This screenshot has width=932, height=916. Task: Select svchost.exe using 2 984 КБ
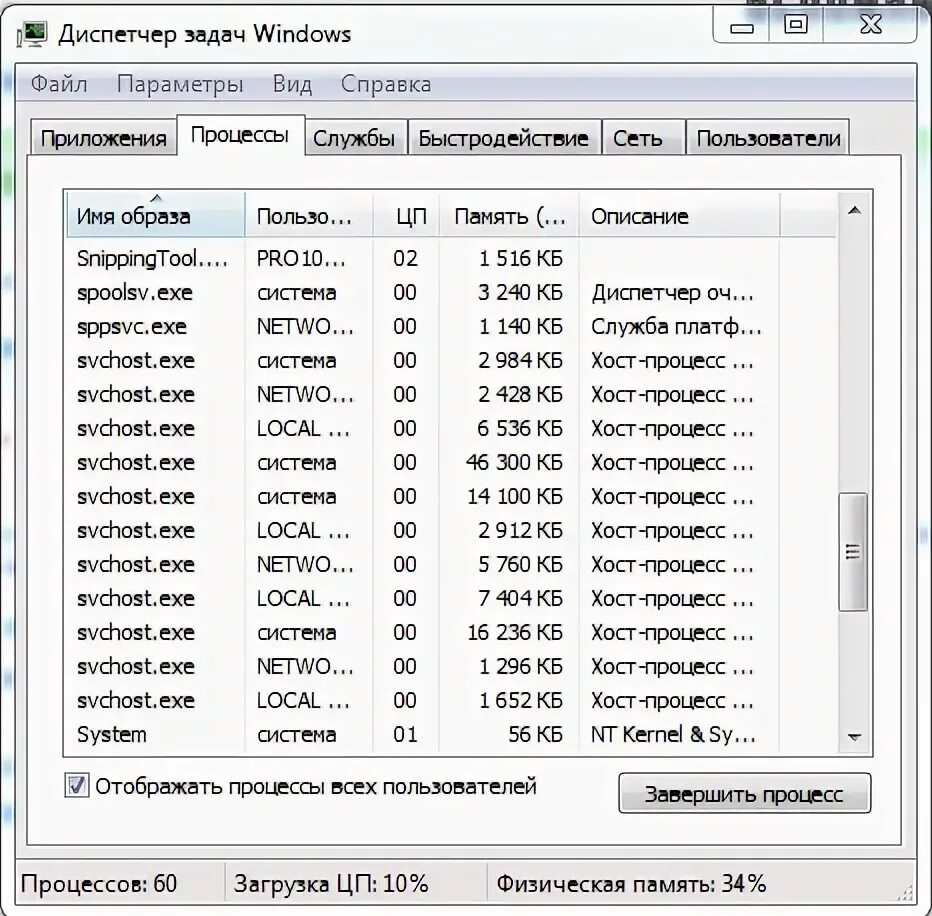tap(451, 360)
